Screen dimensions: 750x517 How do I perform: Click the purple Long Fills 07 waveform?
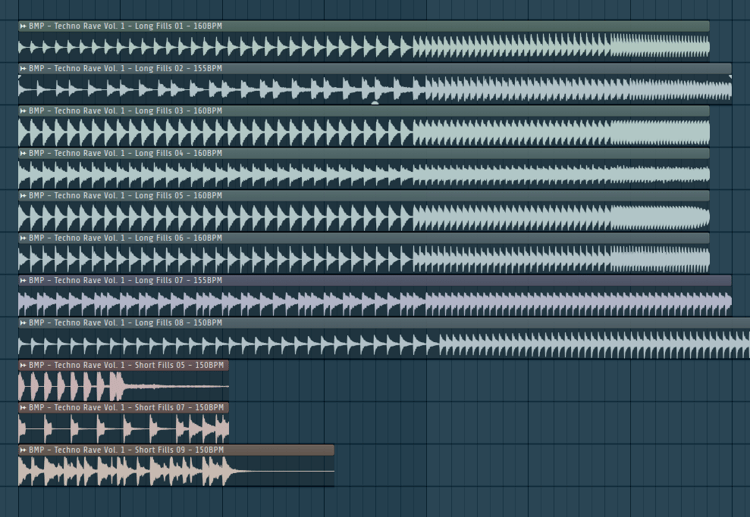click(x=375, y=301)
